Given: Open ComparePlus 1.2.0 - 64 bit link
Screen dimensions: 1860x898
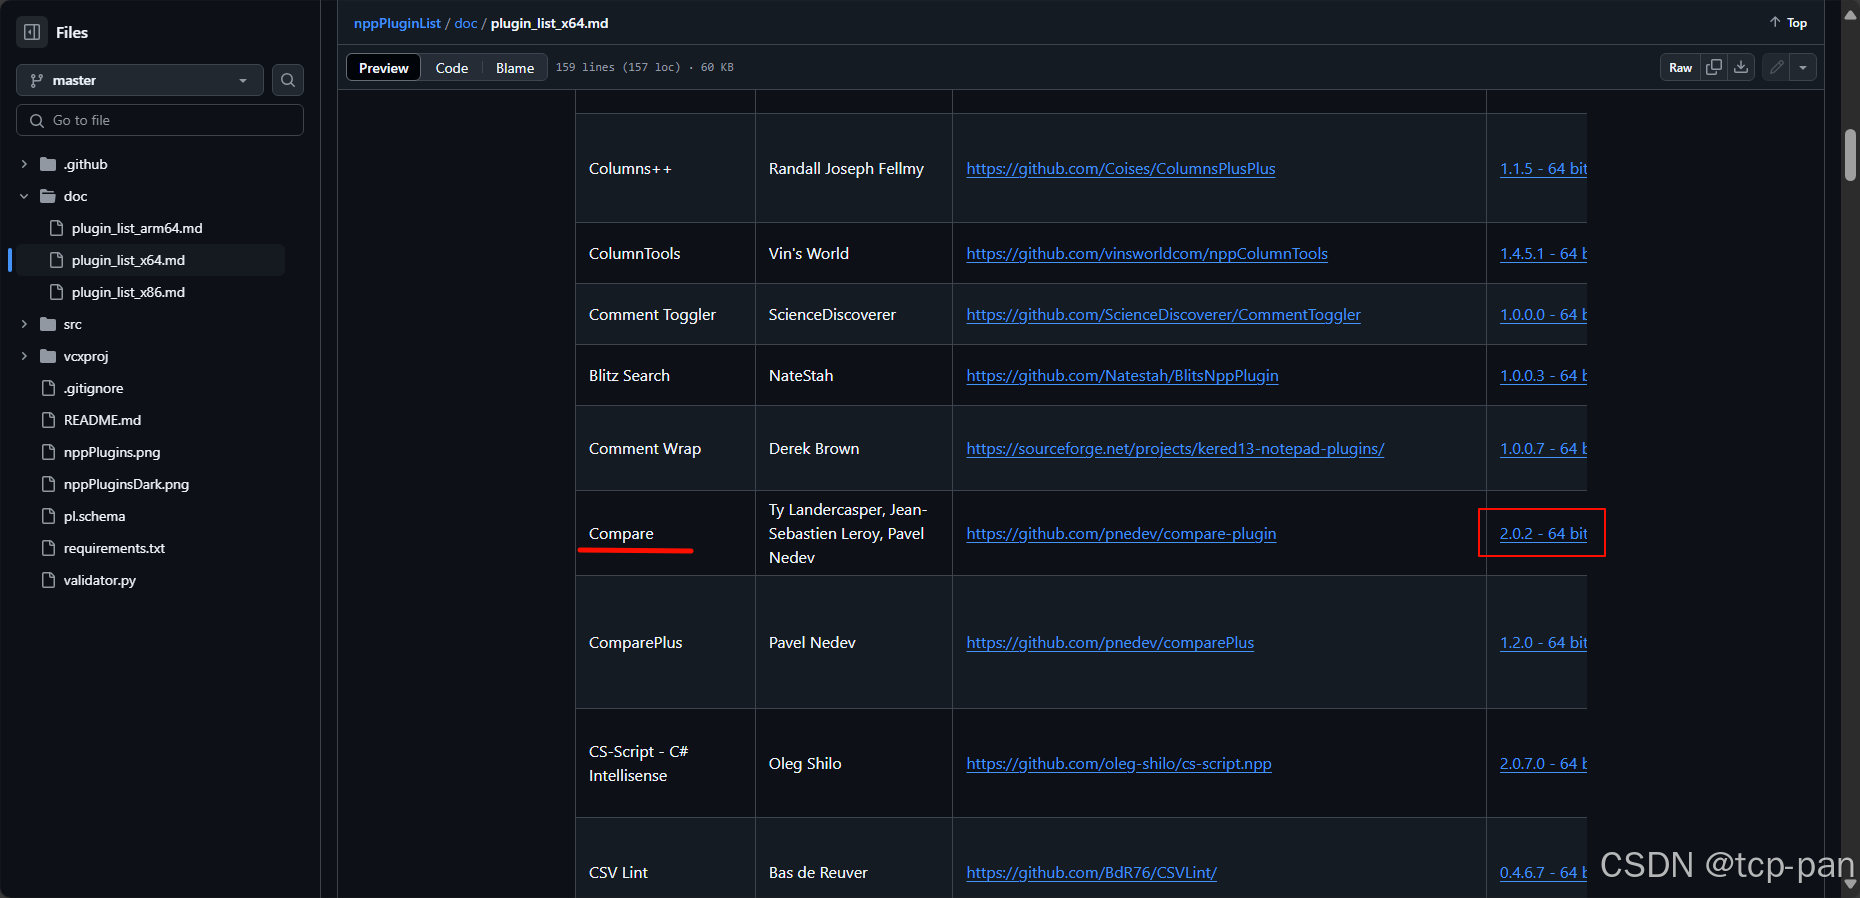Looking at the screenshot, I should (1543, 643).
